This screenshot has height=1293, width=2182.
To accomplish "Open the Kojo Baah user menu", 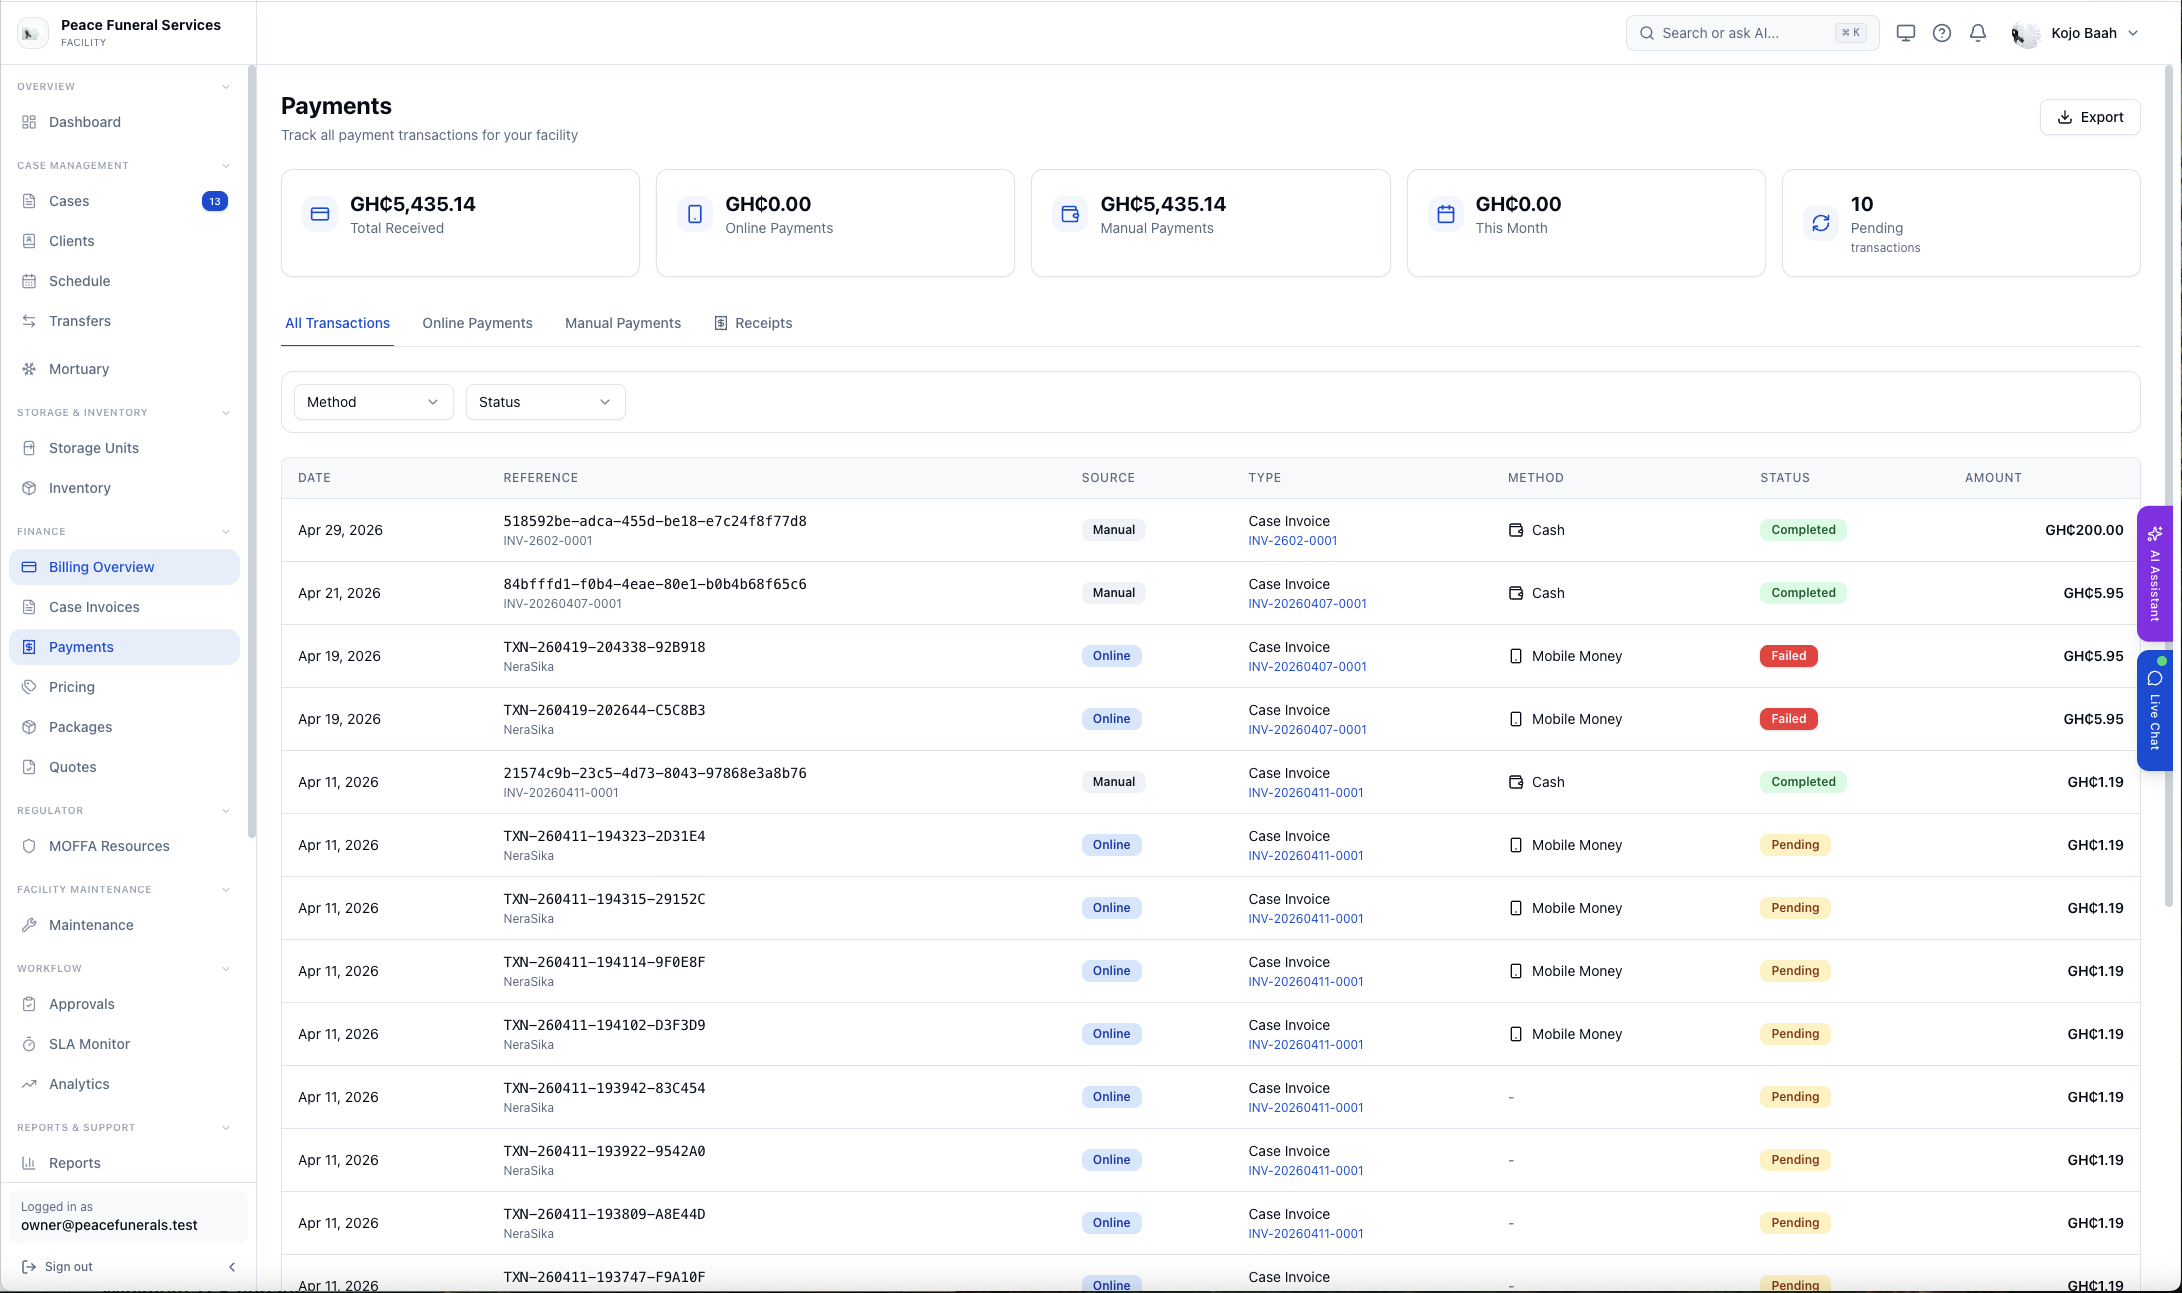I will point(2075,33).
